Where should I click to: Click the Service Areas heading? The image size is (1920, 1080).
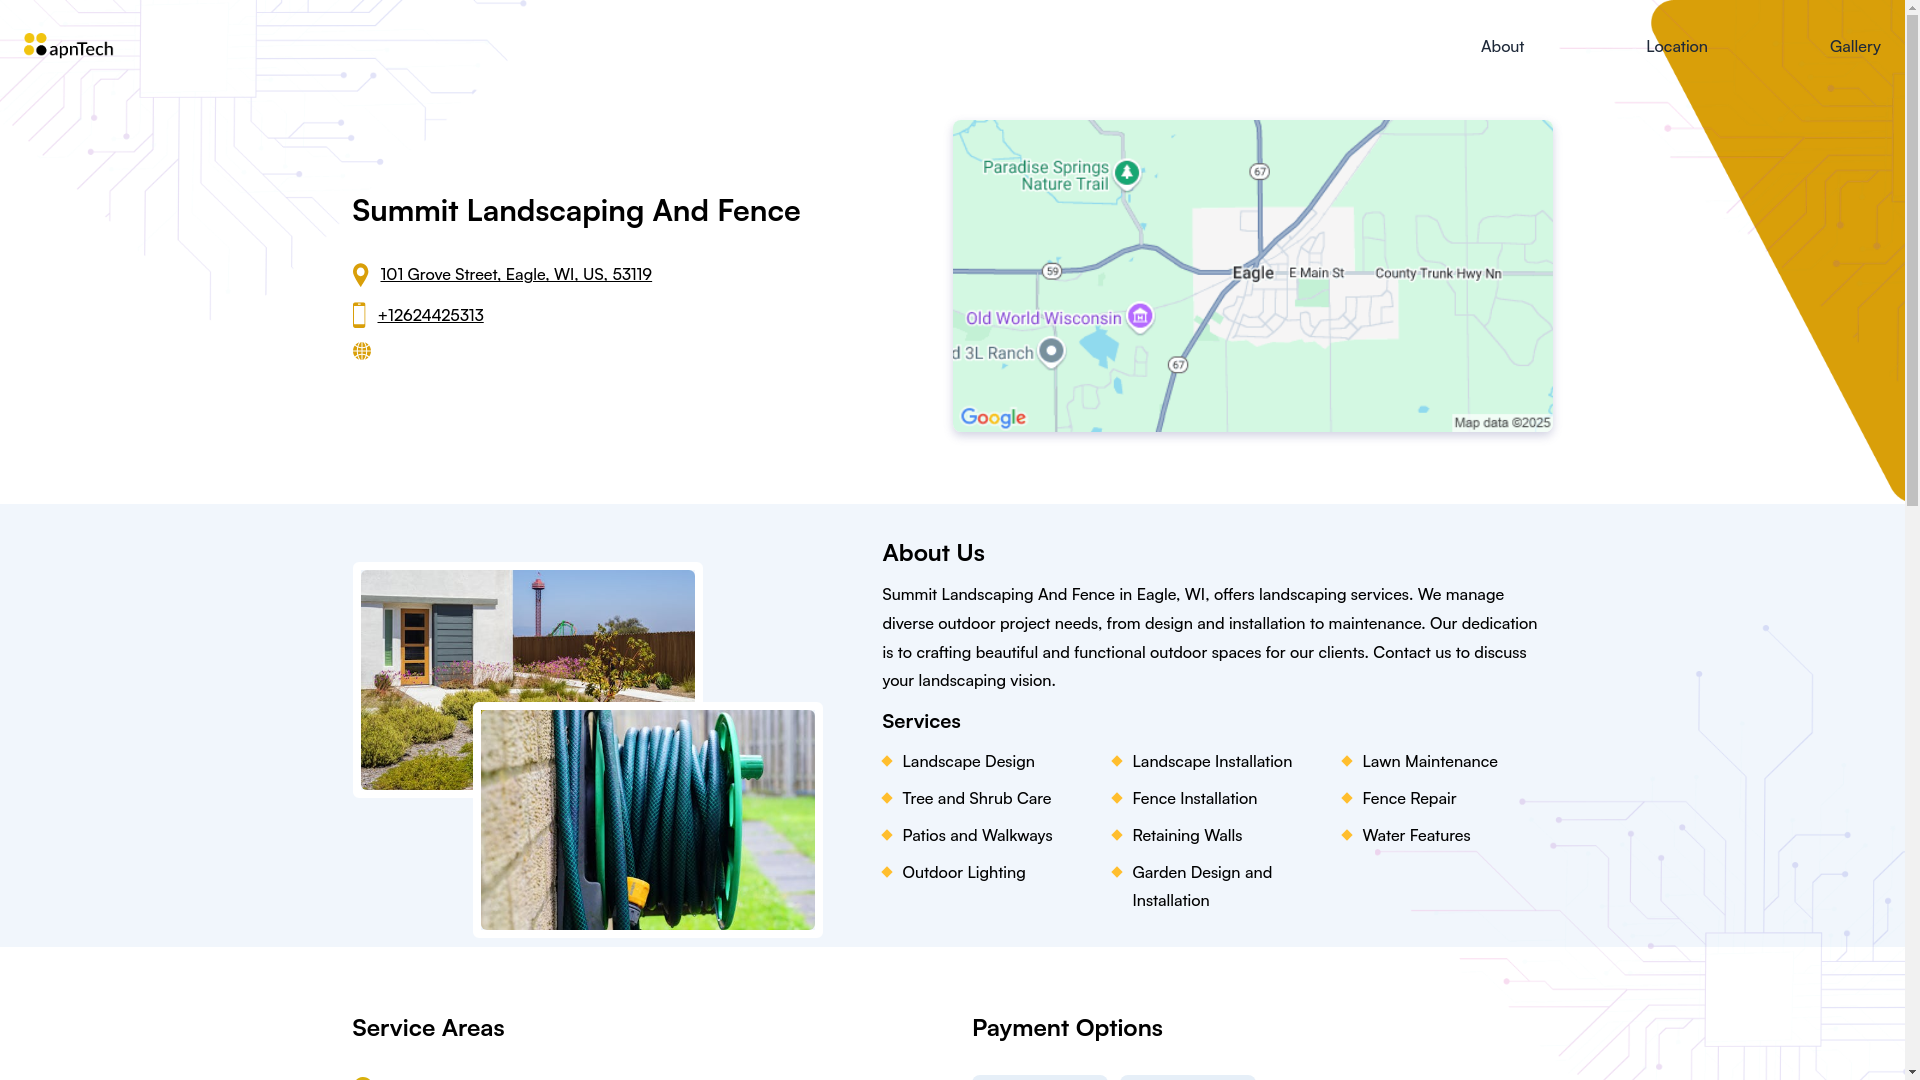point(428,1027)
